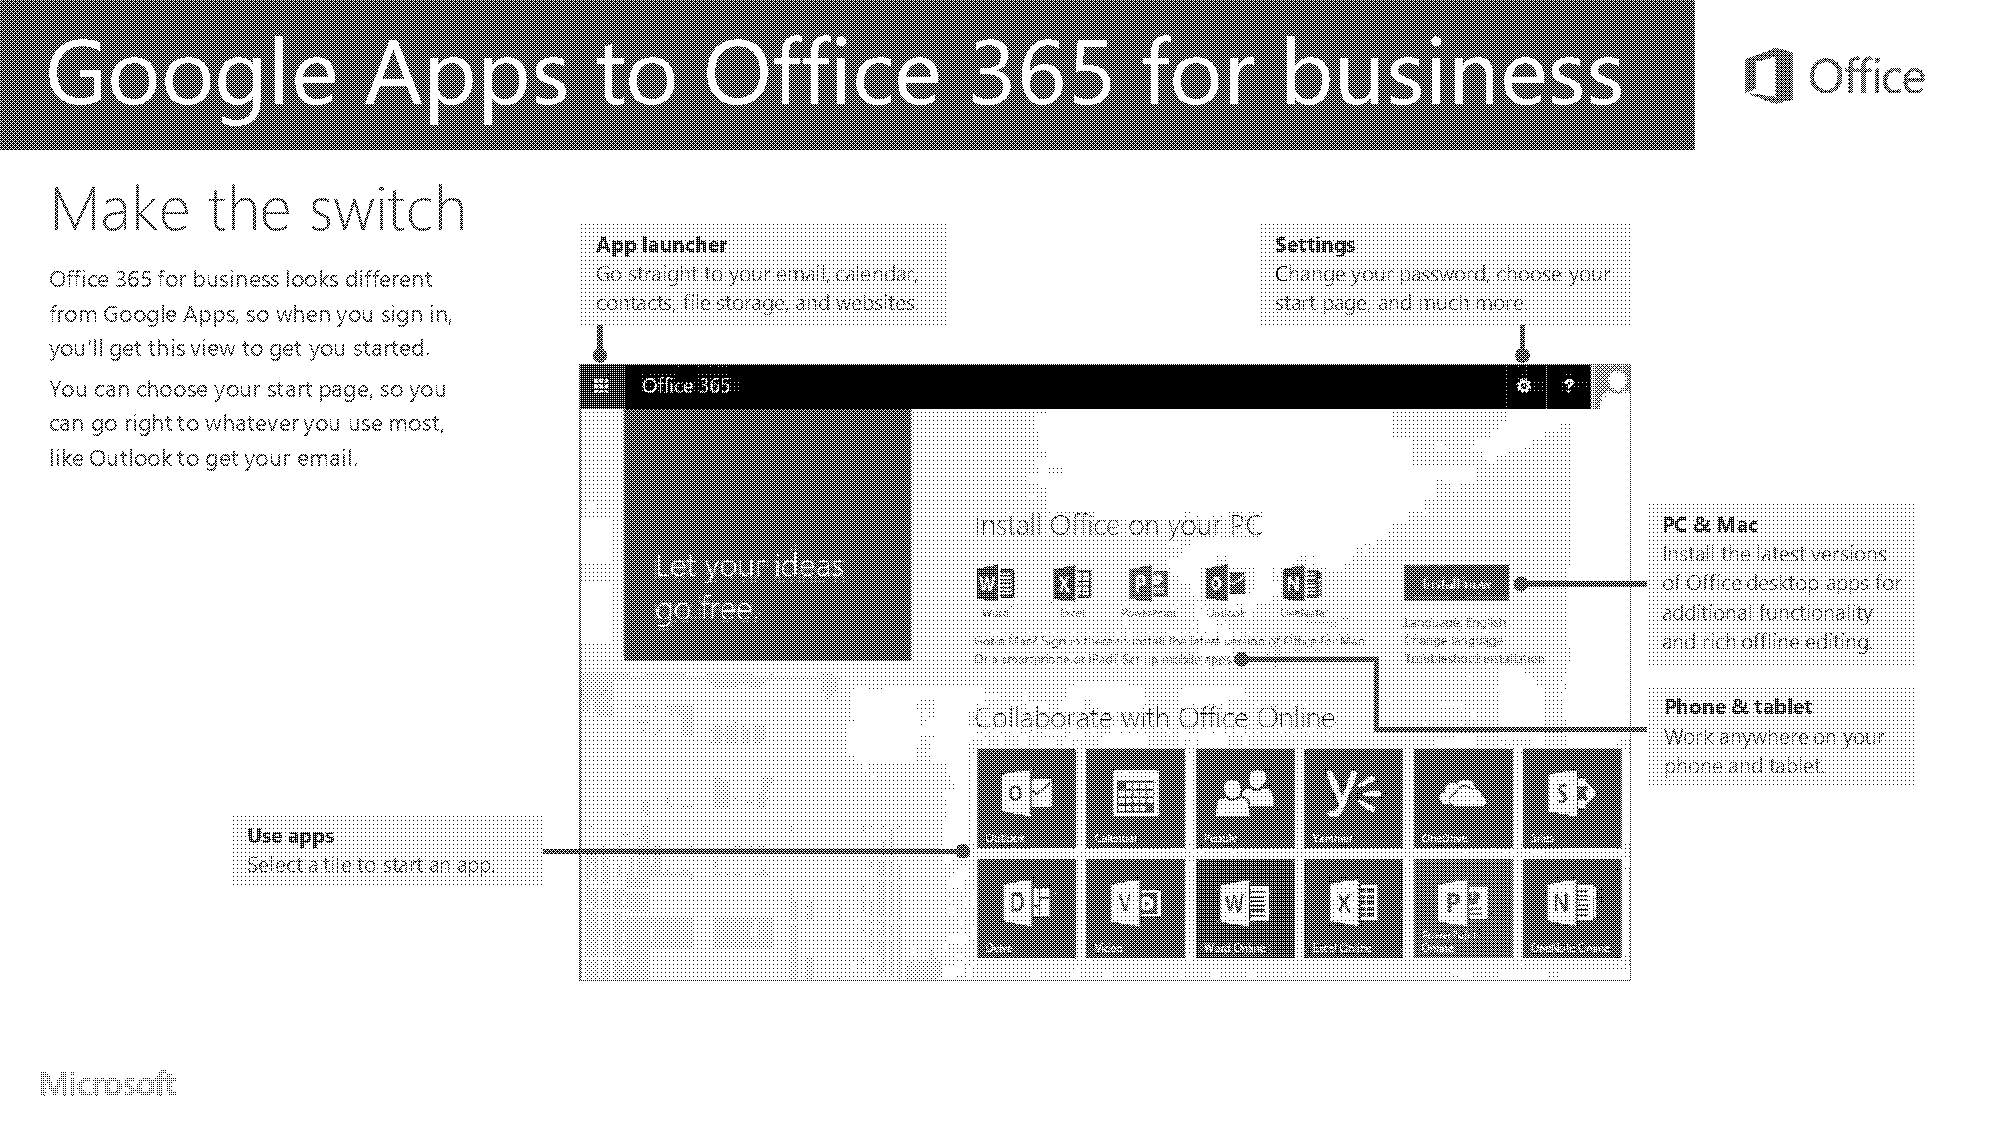
Task: Select Calendar app tile
Action: click(1133, 797)
